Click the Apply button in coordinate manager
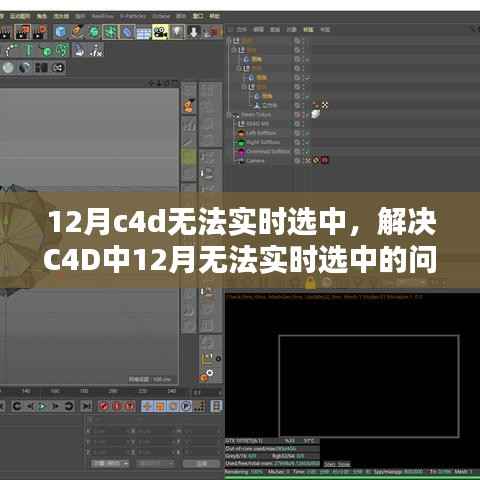Image resolution: width=480 pixels, height=480 pixels. 202,463
